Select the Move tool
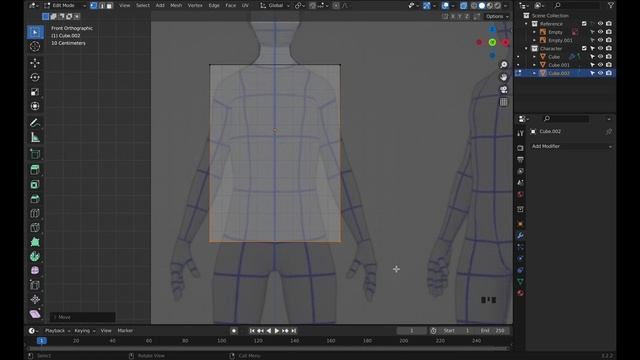This screenshot has height=360, width=640. coord(35,63)
